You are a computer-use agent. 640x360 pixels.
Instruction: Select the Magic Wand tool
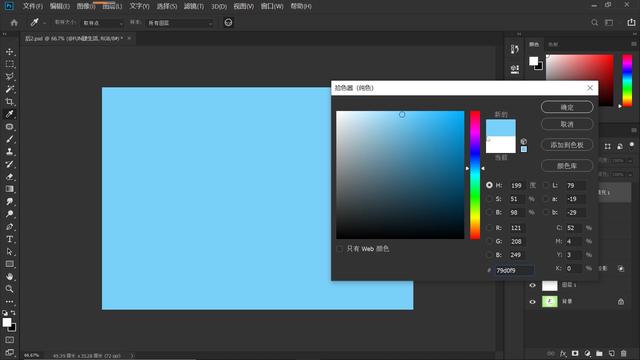(9, 89)
